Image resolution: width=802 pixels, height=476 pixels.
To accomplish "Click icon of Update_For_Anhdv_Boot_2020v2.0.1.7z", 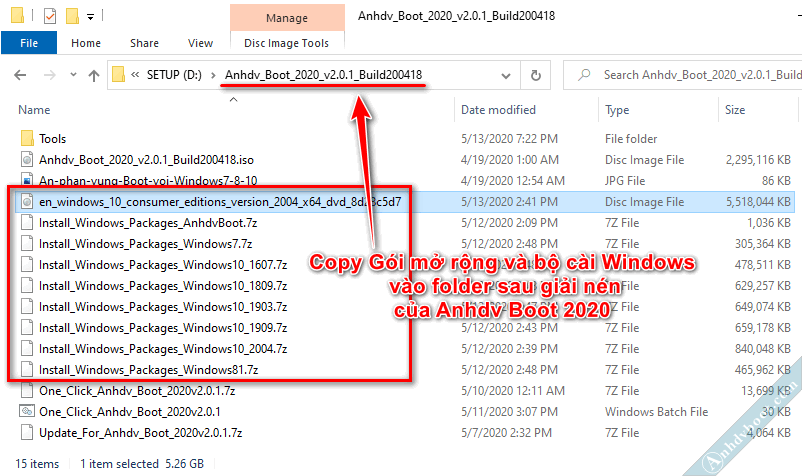I will pyautogui.click(x=27, y=432).
